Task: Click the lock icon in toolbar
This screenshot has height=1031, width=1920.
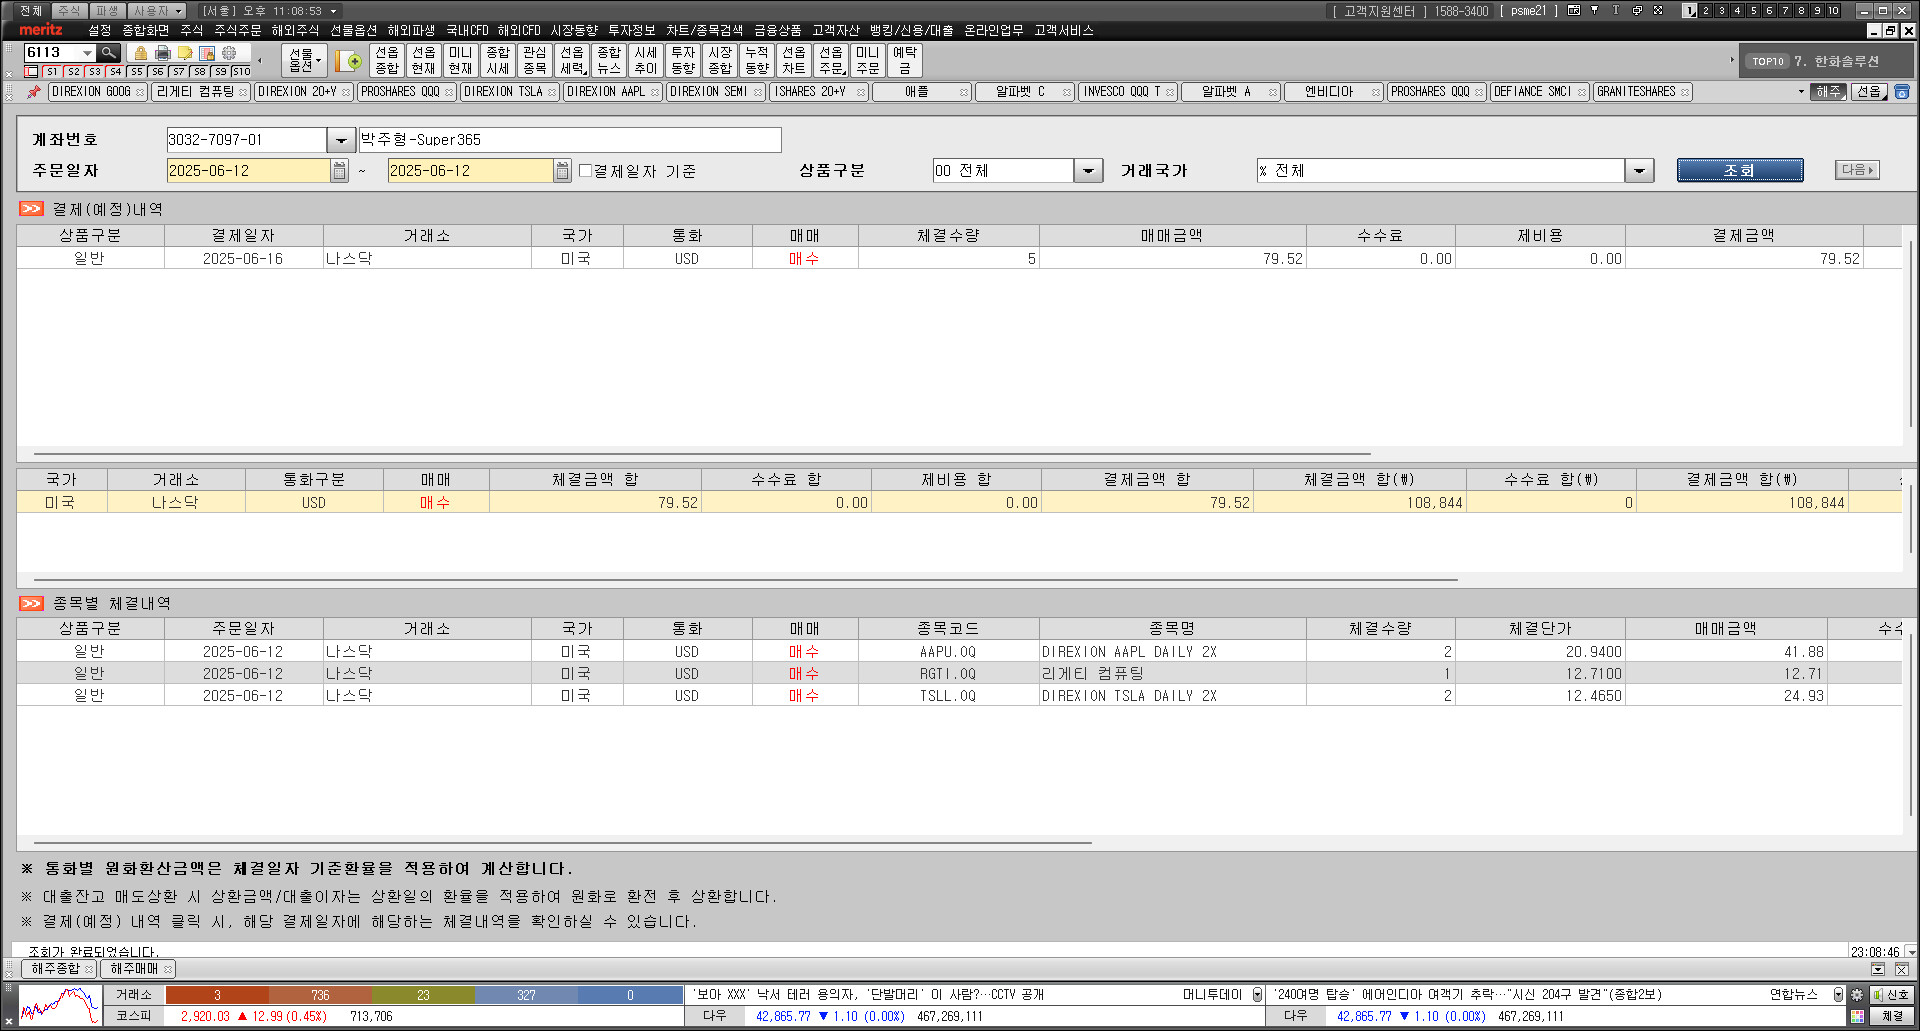Action: pos(141,53)
